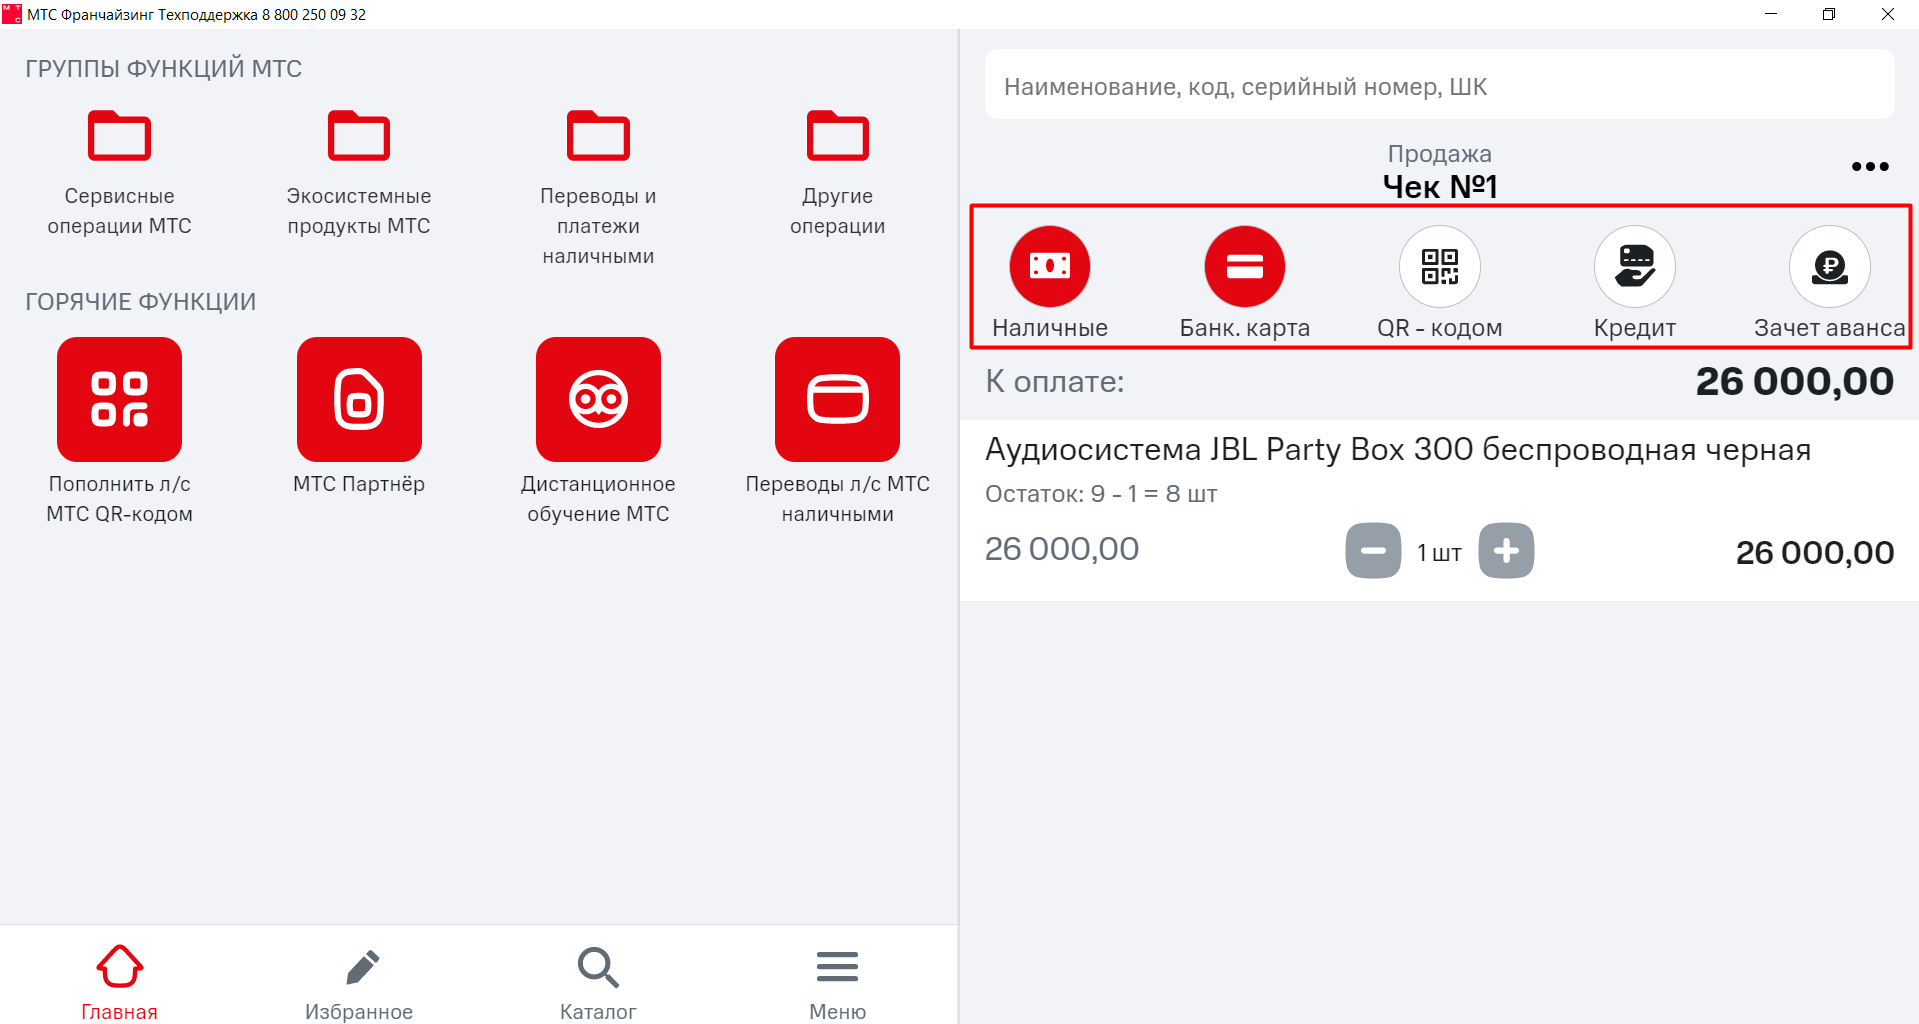Open the Каталог tab

598,983
